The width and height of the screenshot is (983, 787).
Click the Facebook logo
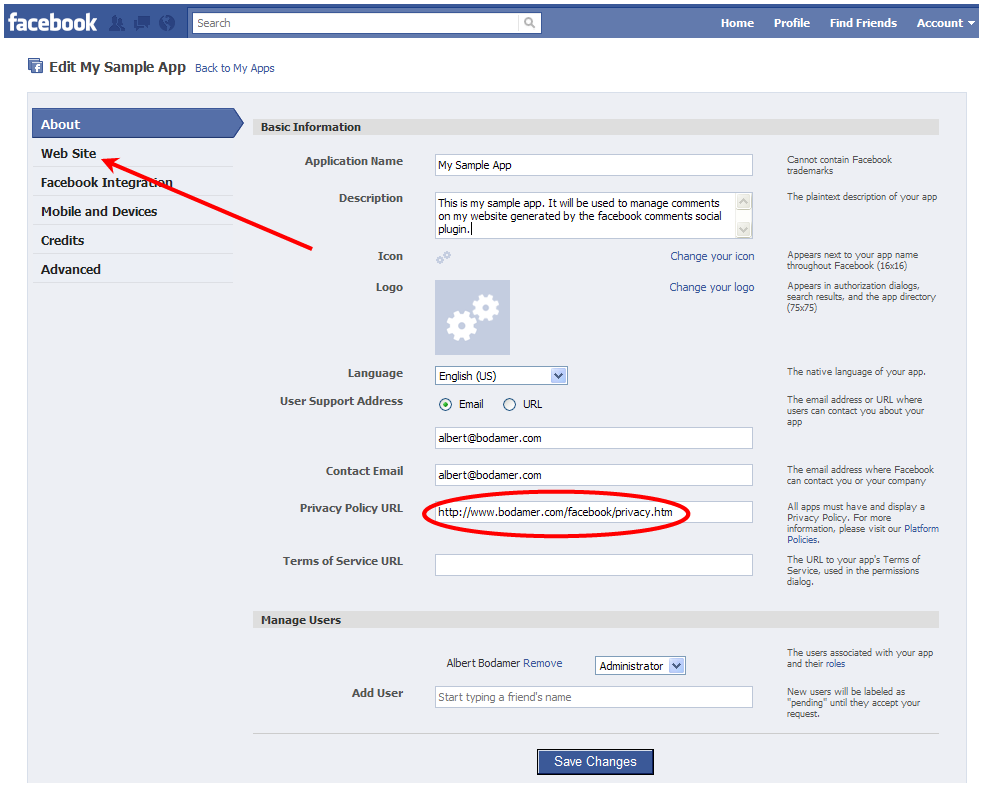pyautogui.click(x=53, y=23)
